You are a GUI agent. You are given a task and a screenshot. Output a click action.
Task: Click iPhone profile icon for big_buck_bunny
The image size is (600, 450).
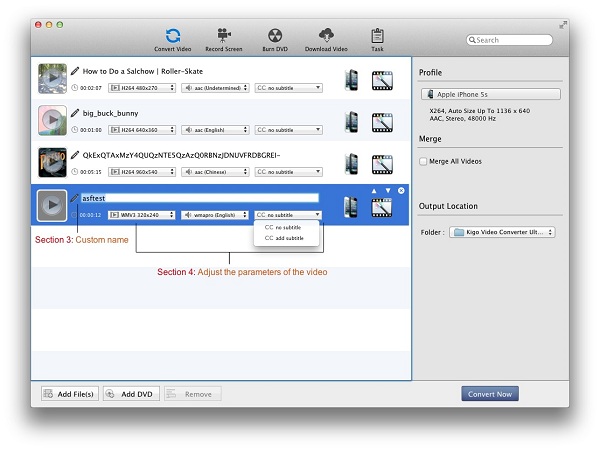pyautogui.click(x=351, y=122)
